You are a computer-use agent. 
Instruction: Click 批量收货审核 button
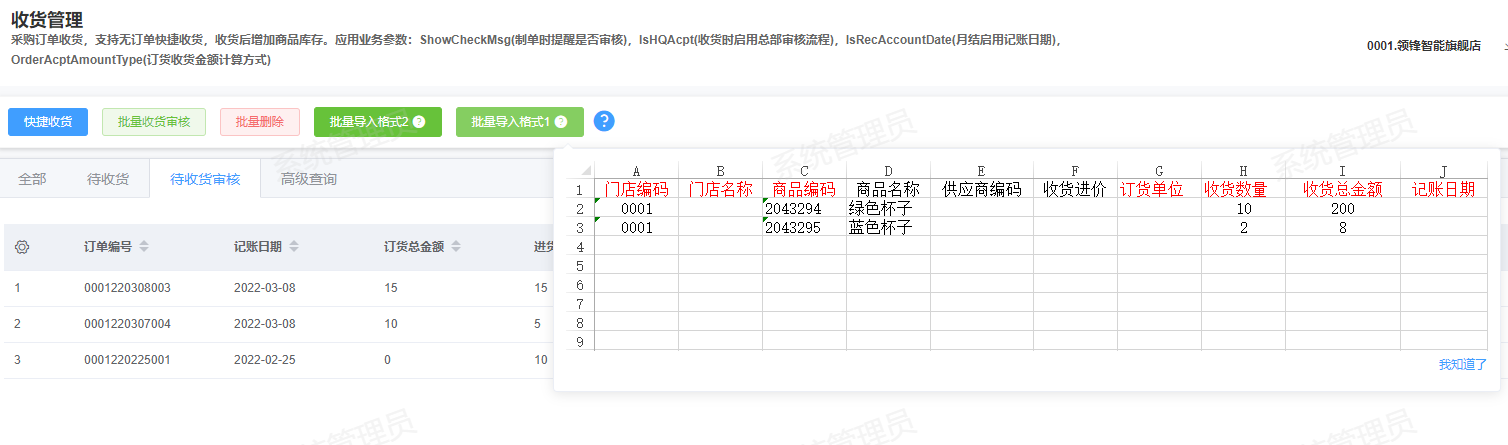click(154, 122)
